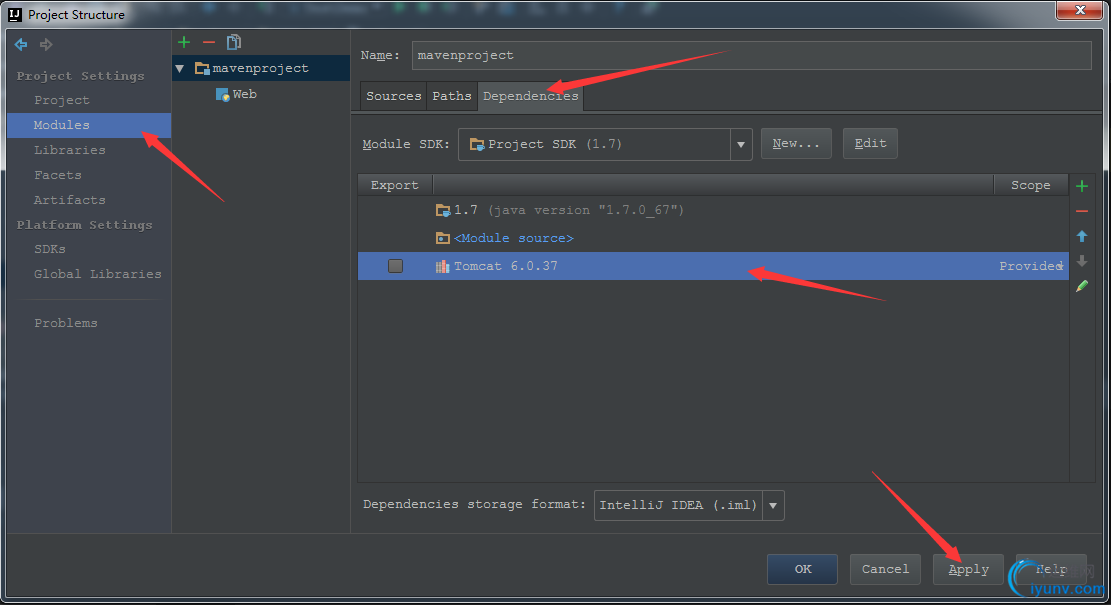Add a new module with the plus icon
The height and width of the screenshot is (605, 1111).
click(x=184, y=43)
